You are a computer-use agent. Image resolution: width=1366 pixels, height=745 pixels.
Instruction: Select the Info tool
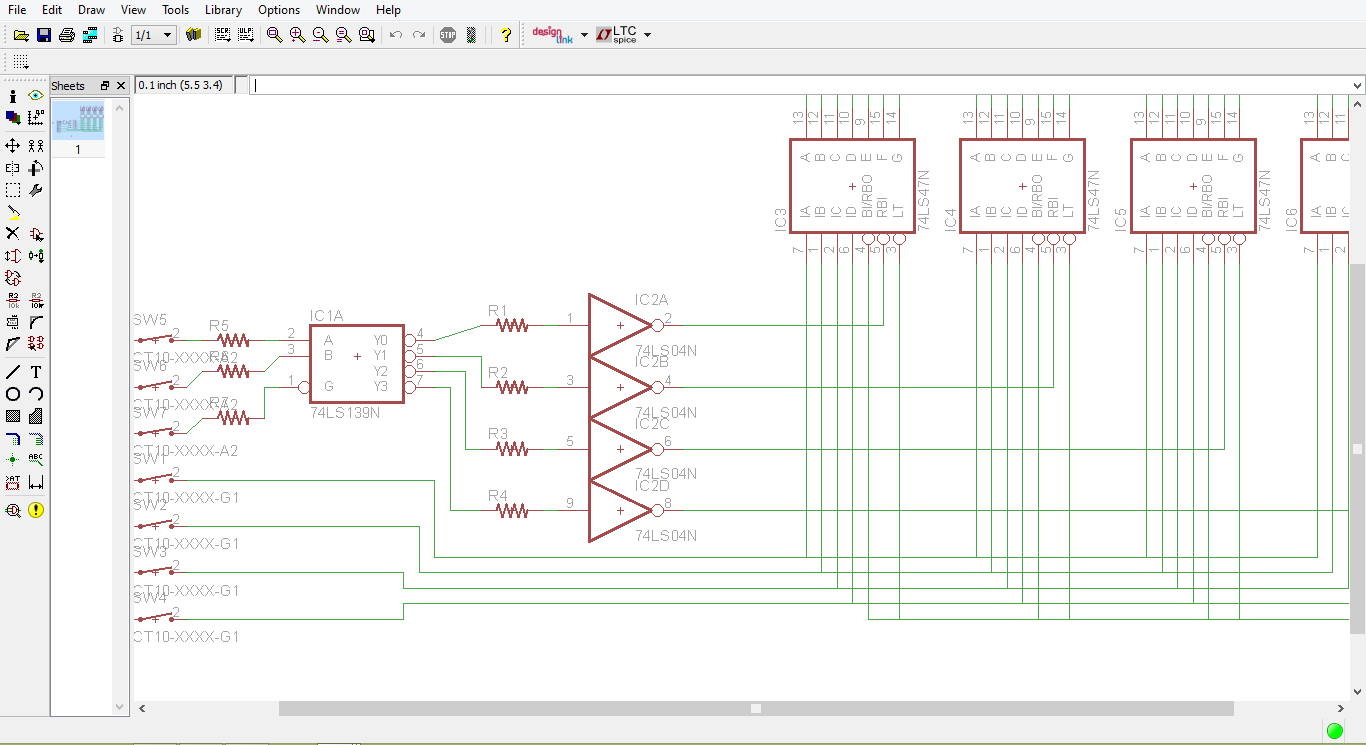point(13,96)
